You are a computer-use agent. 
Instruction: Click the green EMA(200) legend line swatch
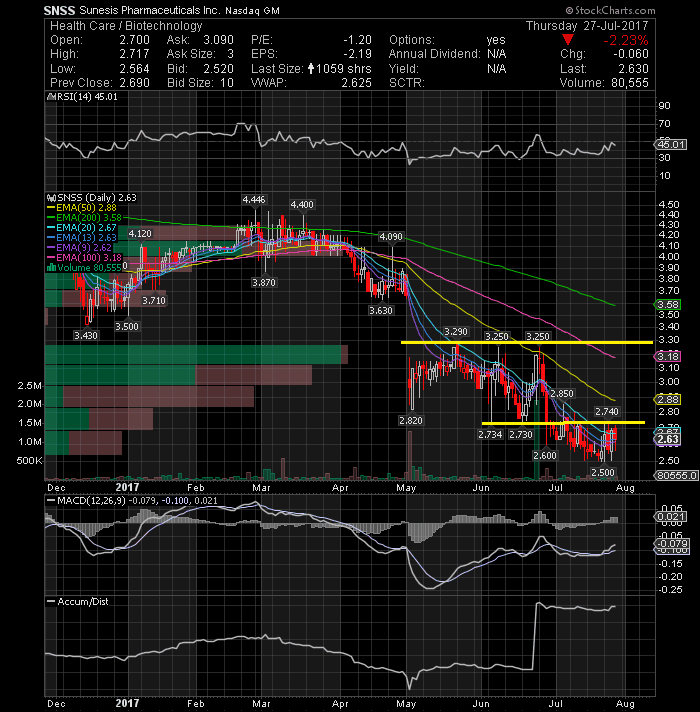(51, 218)
